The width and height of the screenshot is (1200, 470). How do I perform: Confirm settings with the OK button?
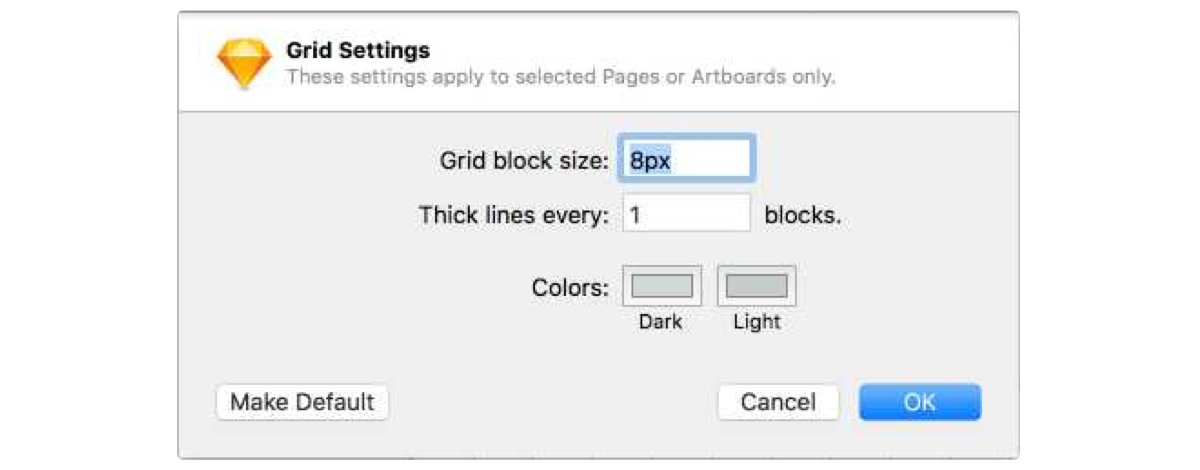pos(919,402)
